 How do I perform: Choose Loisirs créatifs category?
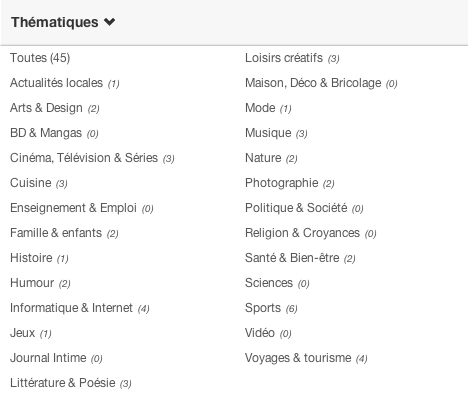[x=284, y=58]
